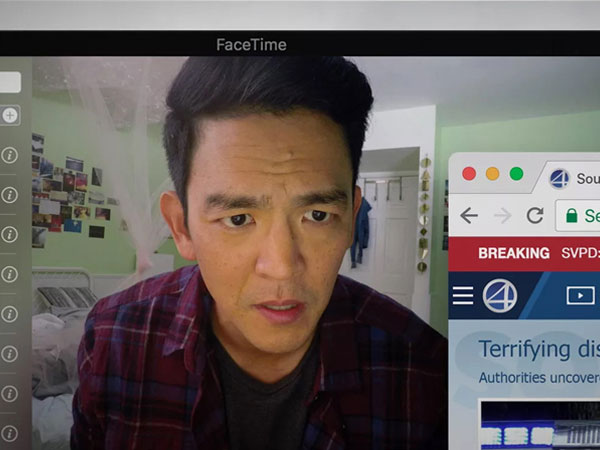Click the green secure padlock icon
Screen dimensions: 600x450
(572, 215)
